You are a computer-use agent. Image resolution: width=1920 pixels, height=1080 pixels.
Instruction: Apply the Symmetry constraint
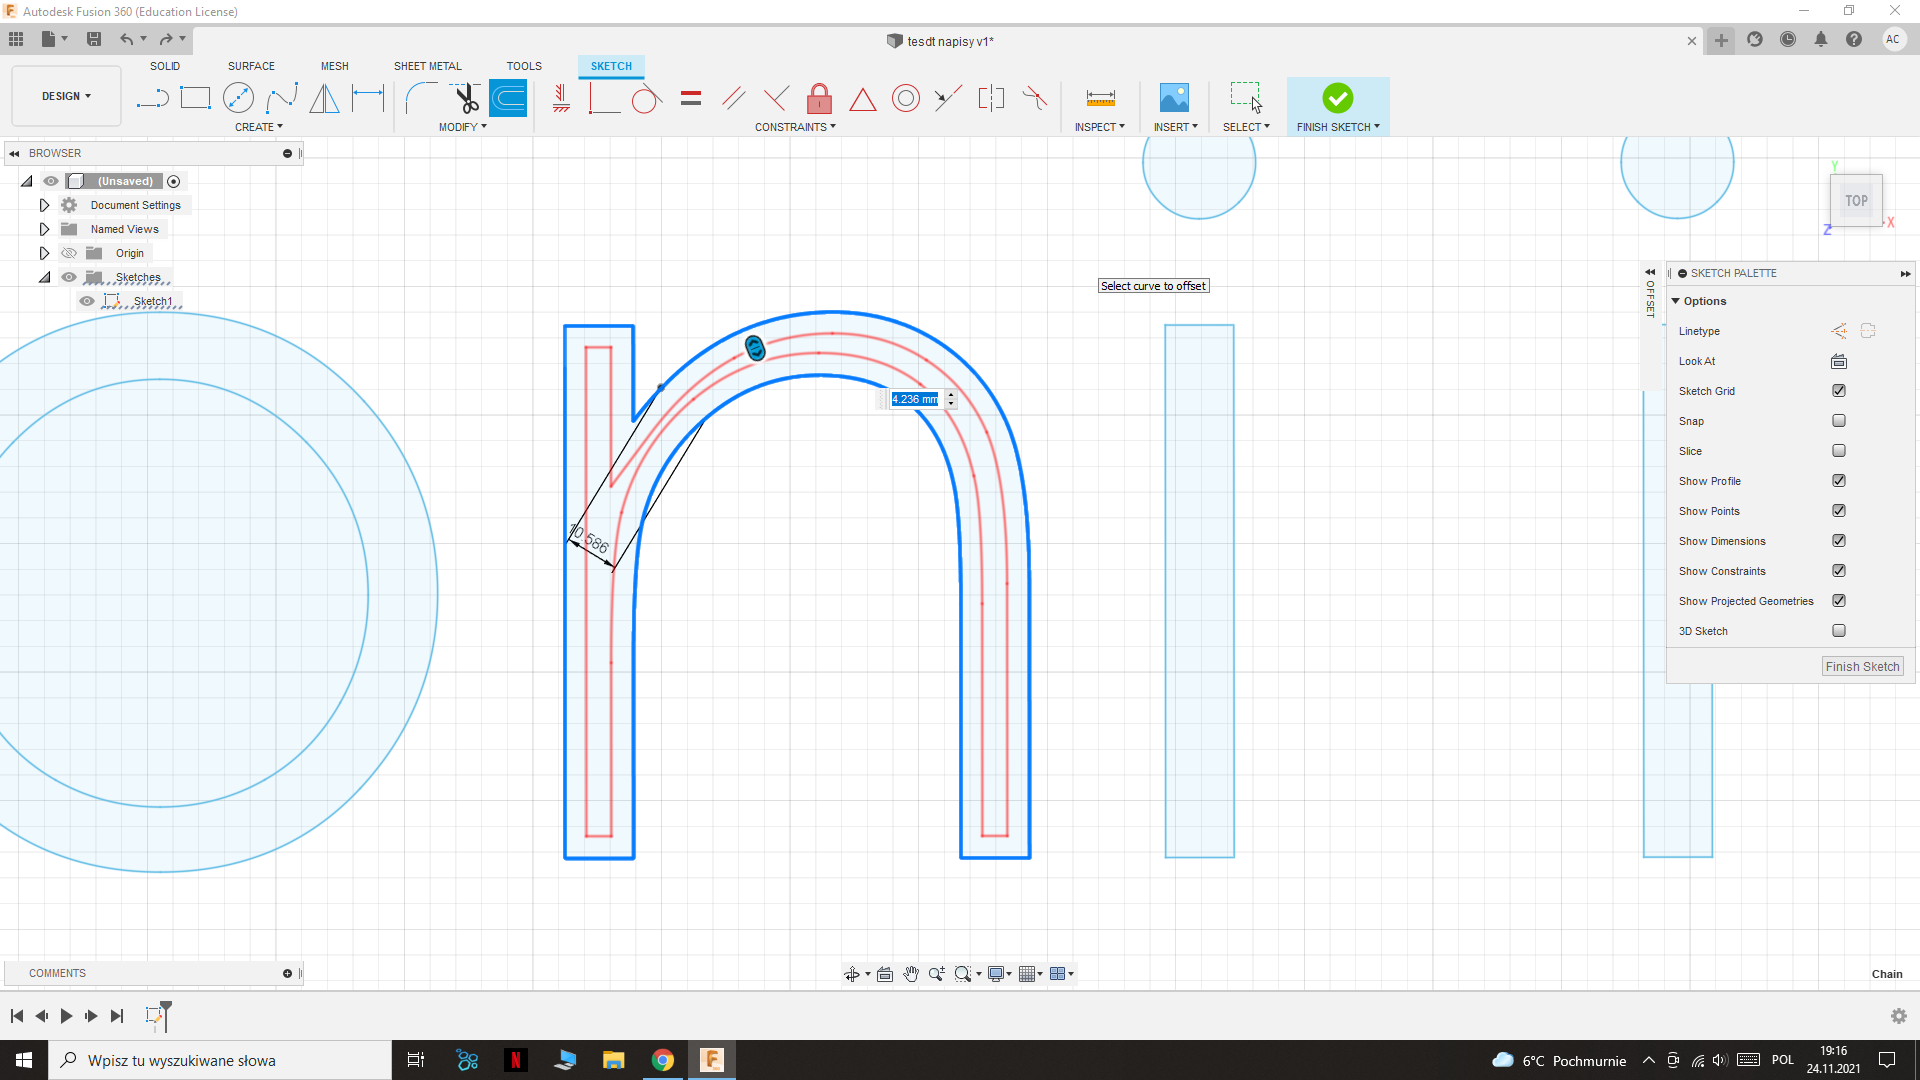tap(991, 98)
